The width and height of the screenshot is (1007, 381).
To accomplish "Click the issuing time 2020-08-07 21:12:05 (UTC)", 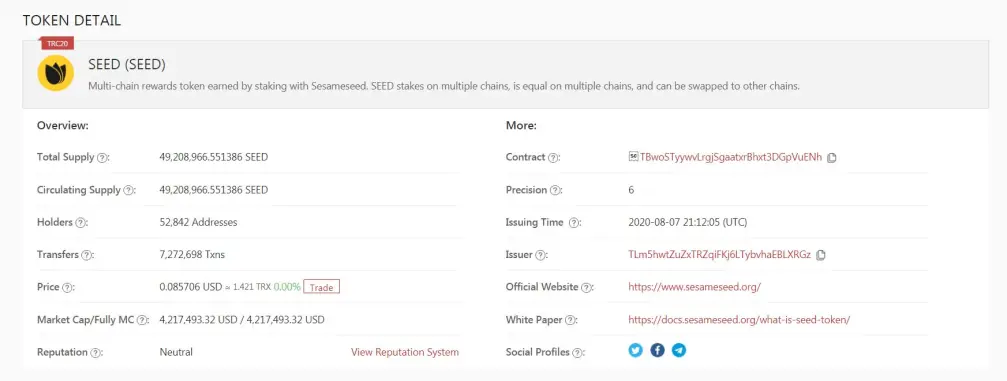I will coord(688,222).
